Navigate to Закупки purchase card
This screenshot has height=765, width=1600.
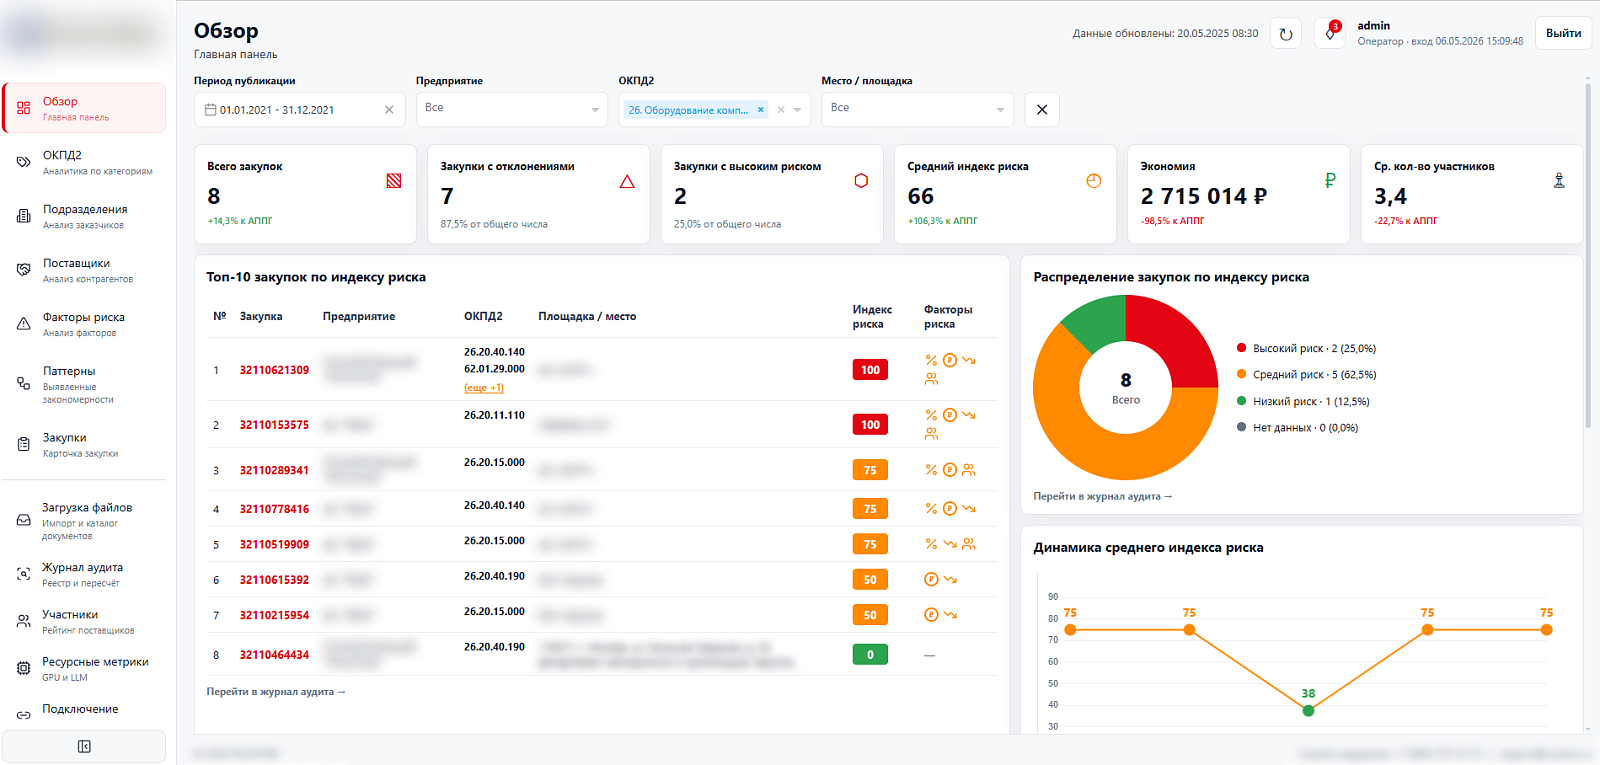pos(84,444)
